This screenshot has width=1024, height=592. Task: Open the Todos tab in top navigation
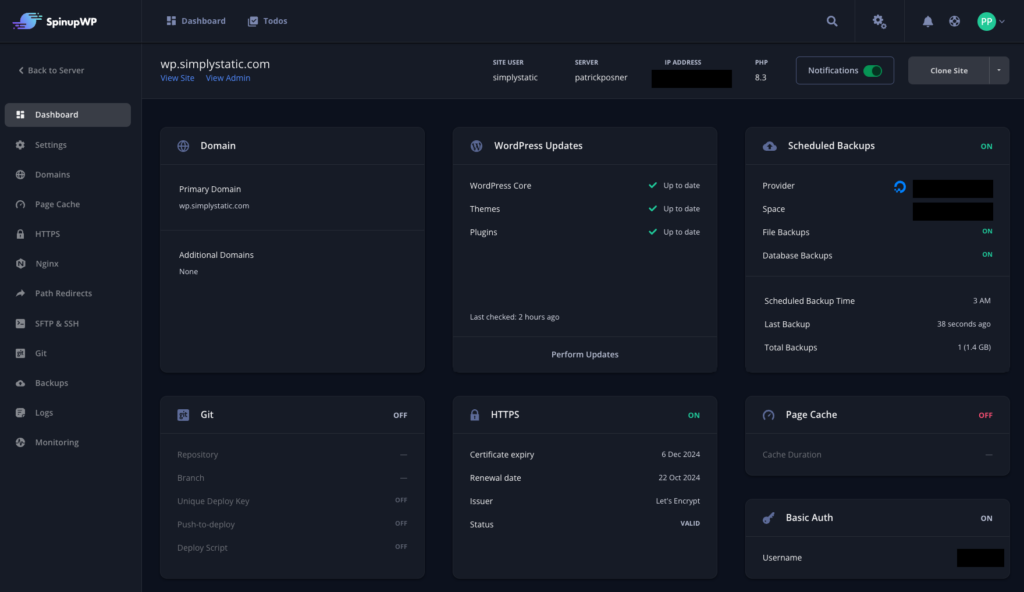[x=267, y=21]
